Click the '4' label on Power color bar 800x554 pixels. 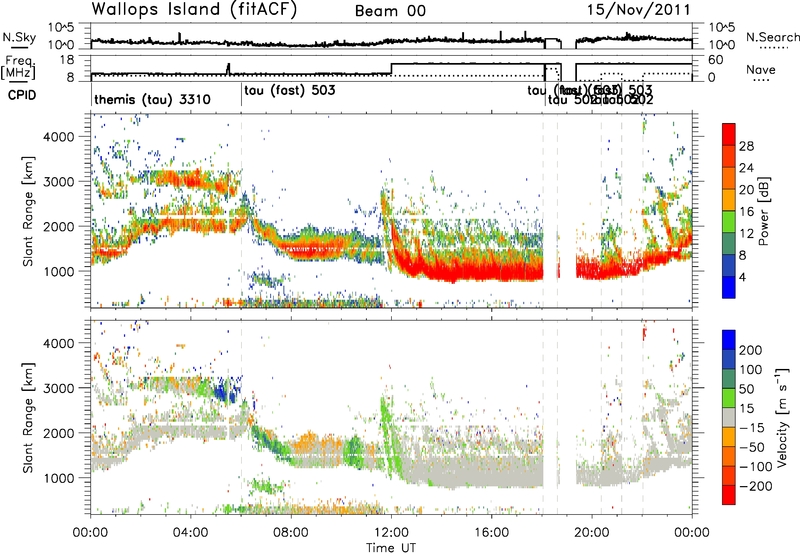click(x=743, y=277)
